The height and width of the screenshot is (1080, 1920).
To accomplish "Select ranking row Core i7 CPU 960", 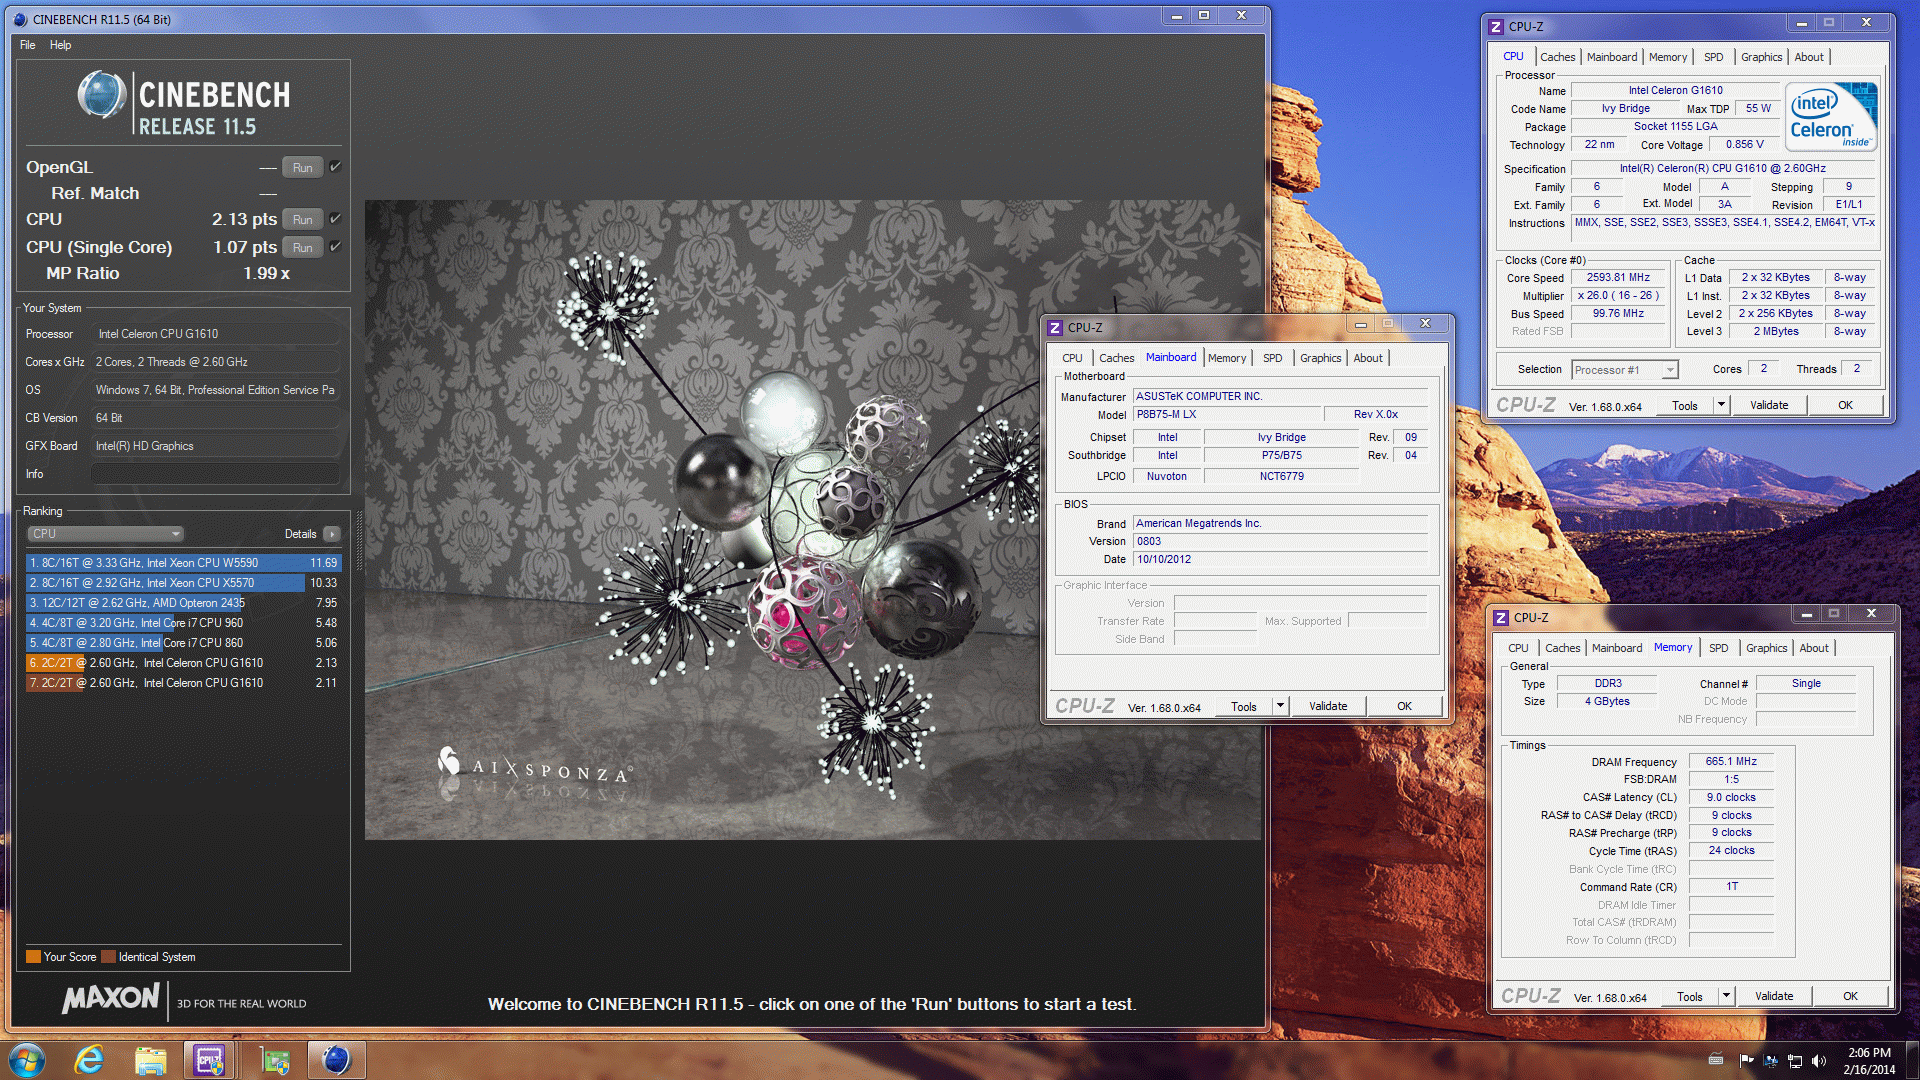I will [x=183, y=623].
